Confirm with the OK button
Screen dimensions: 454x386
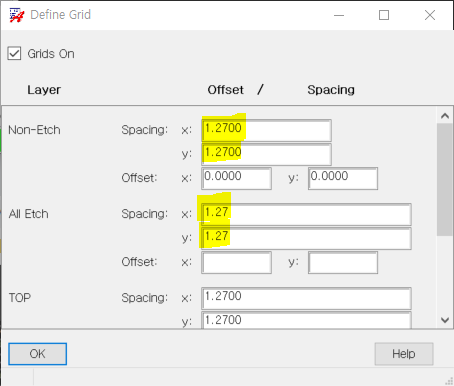click(37, 354)
